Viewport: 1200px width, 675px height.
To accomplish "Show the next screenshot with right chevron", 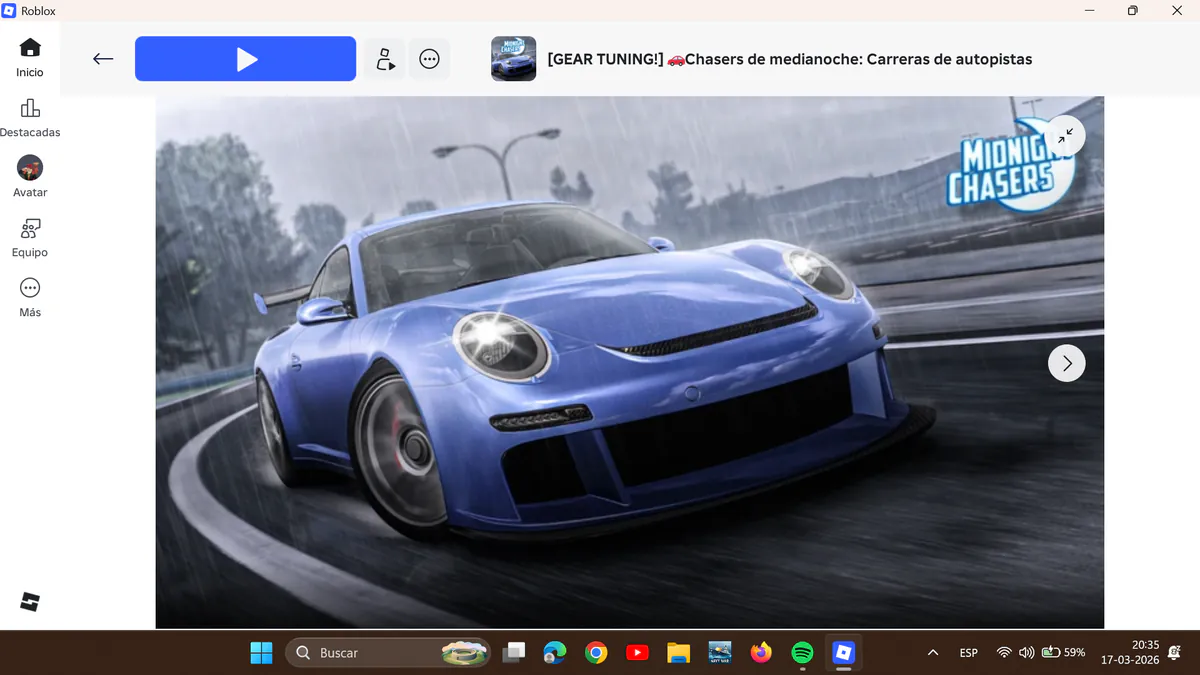I will (1066, 363).
